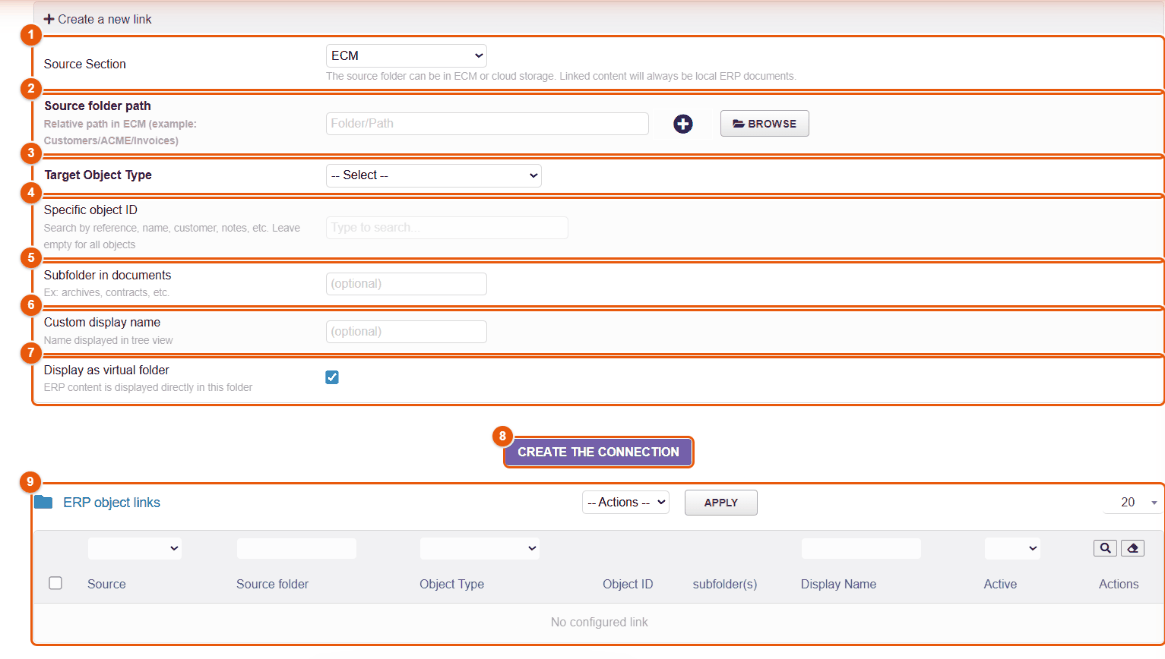Open the Source Section ECM dropdown

click(x=406, y=56)
